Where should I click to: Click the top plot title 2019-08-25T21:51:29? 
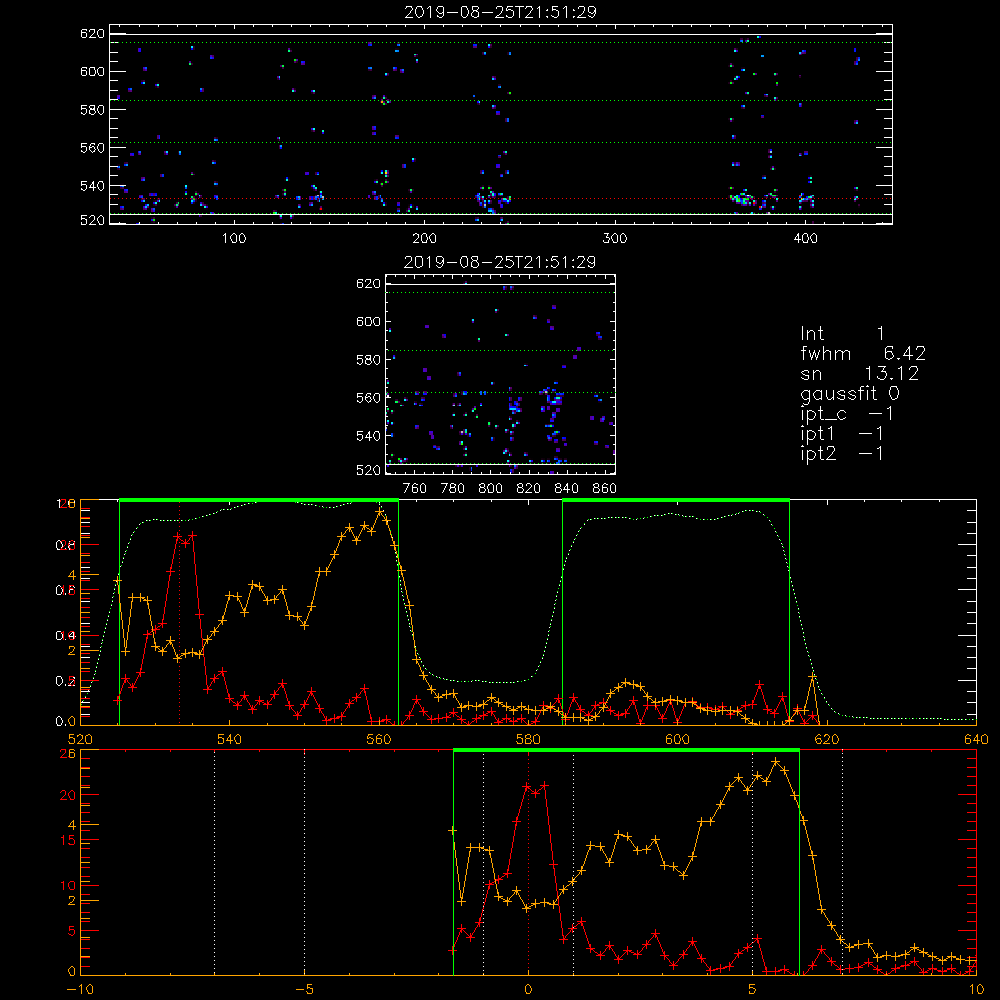coord(500,12)
